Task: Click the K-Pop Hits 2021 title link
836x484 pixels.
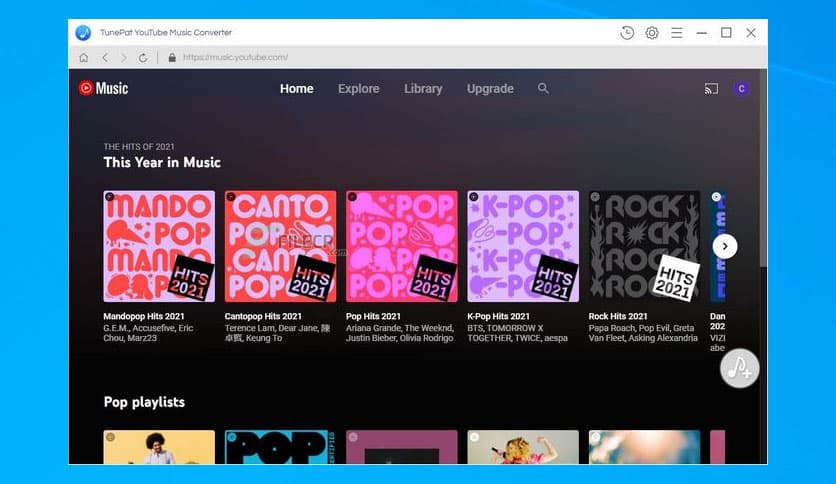Action: pos(499,316)
